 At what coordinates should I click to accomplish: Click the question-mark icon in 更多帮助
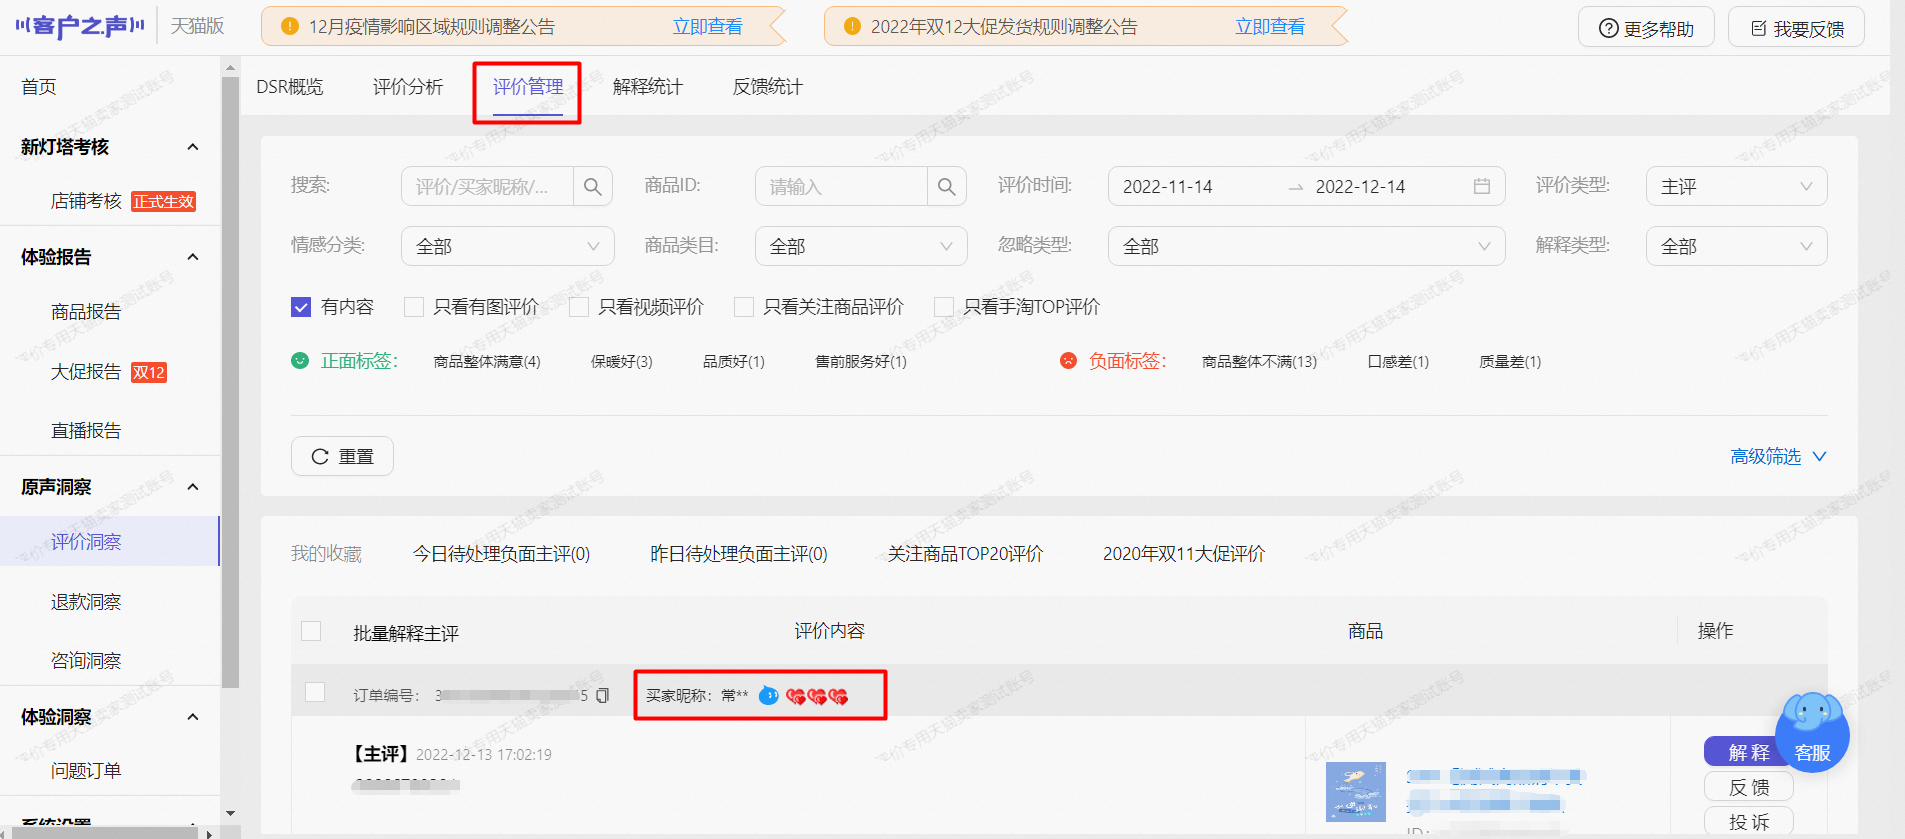[1608, 29]
